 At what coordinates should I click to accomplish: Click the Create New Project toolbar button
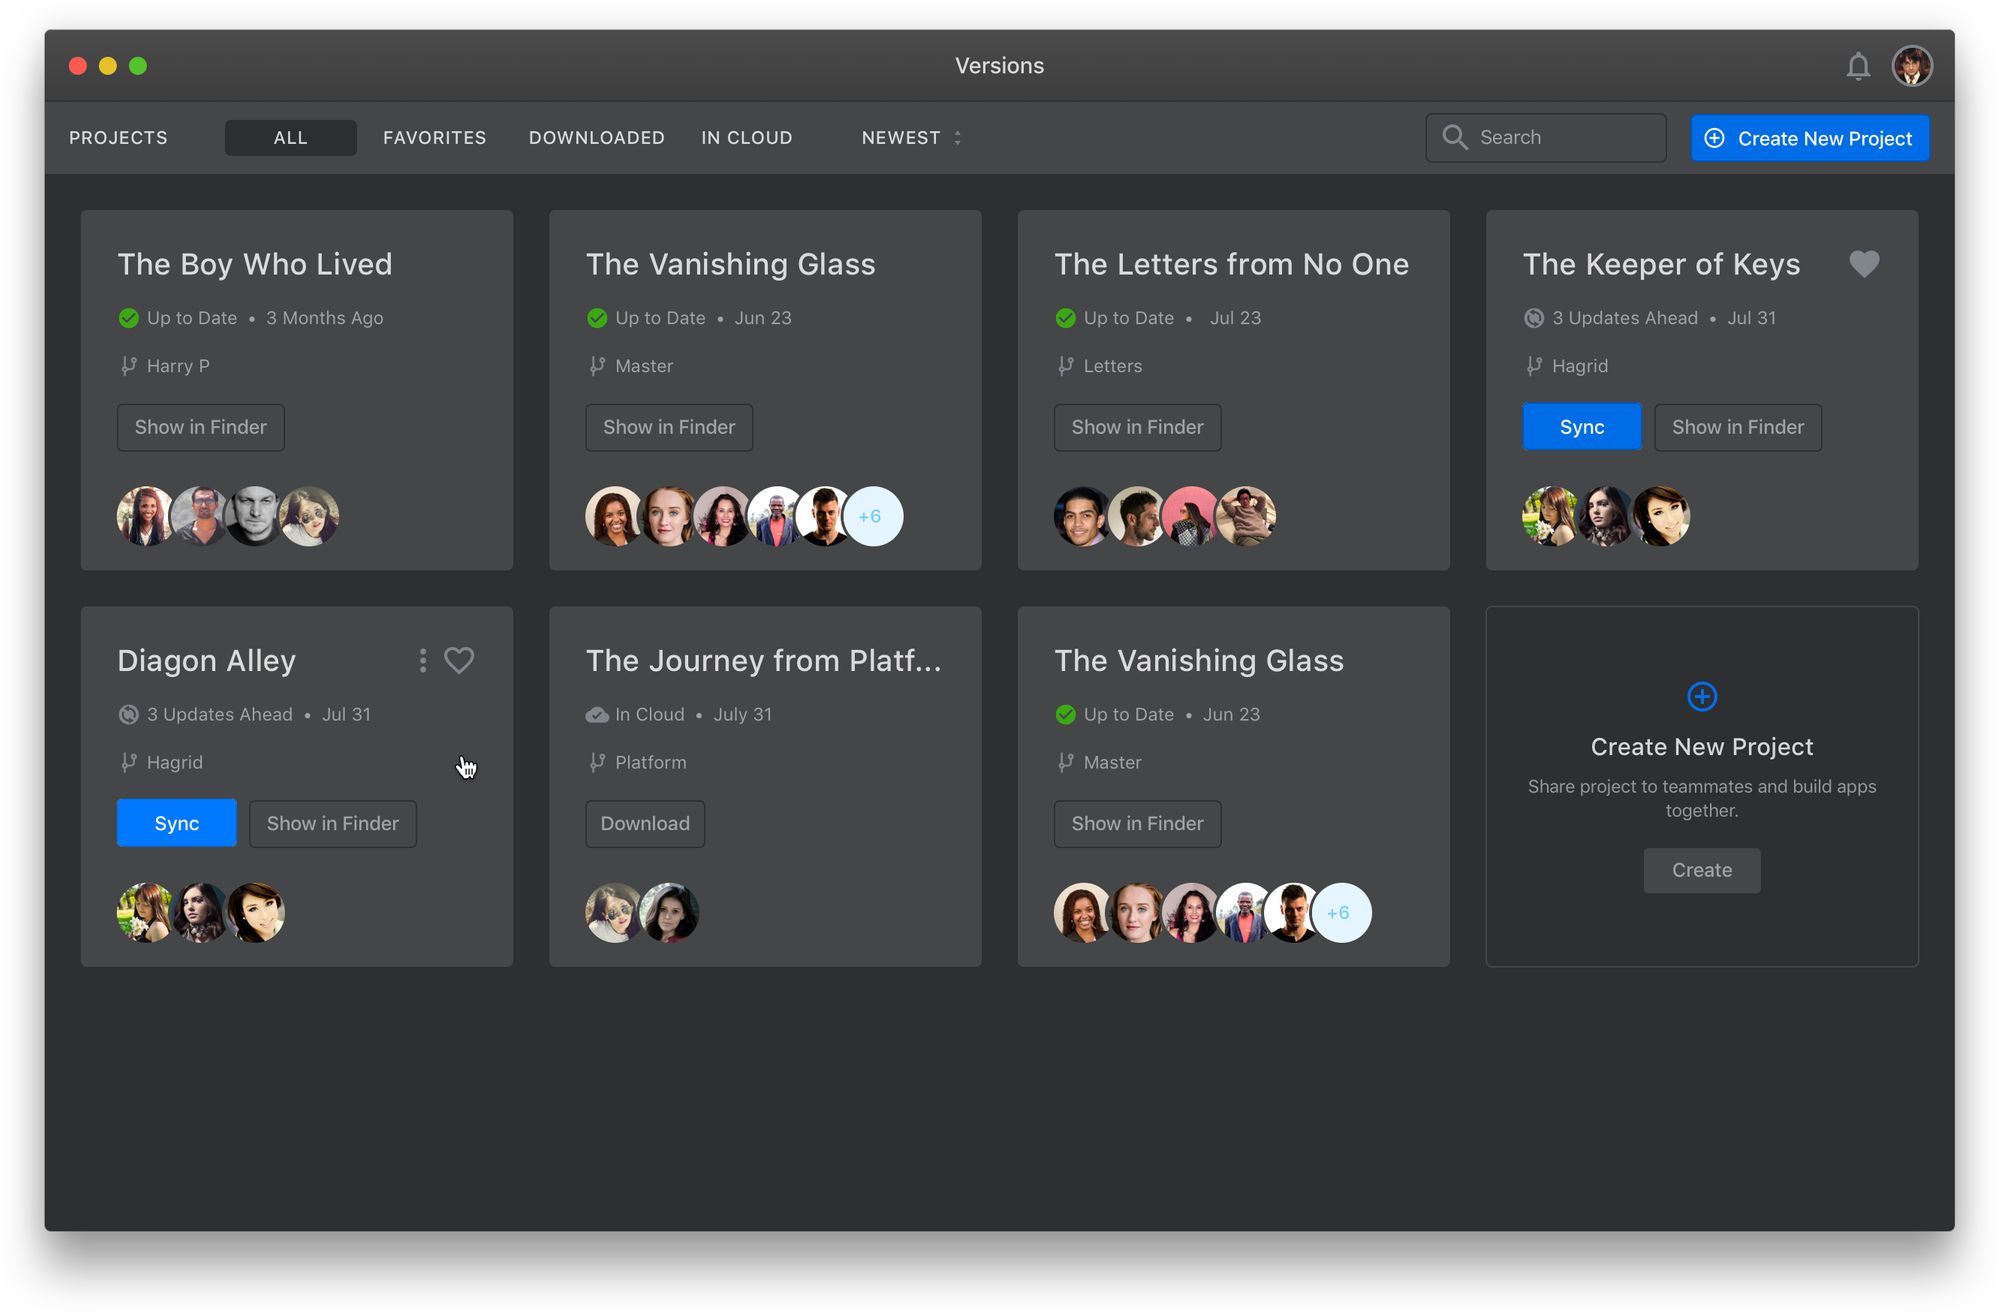pyautogui.click(x=1810, y=138)
